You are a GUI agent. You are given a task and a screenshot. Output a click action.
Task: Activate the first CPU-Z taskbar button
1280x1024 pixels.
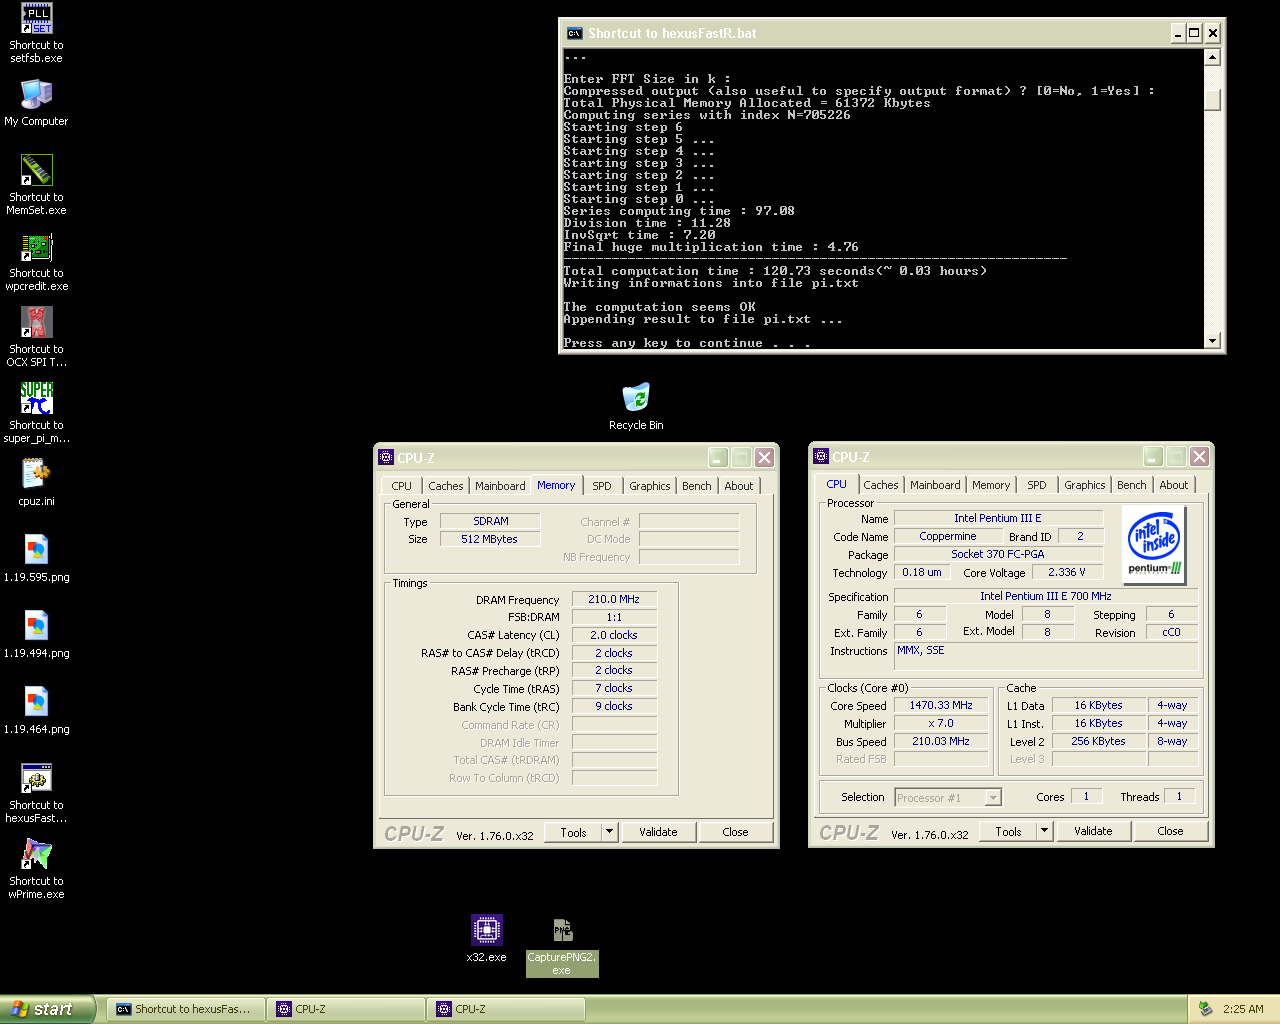point(346,1009)
